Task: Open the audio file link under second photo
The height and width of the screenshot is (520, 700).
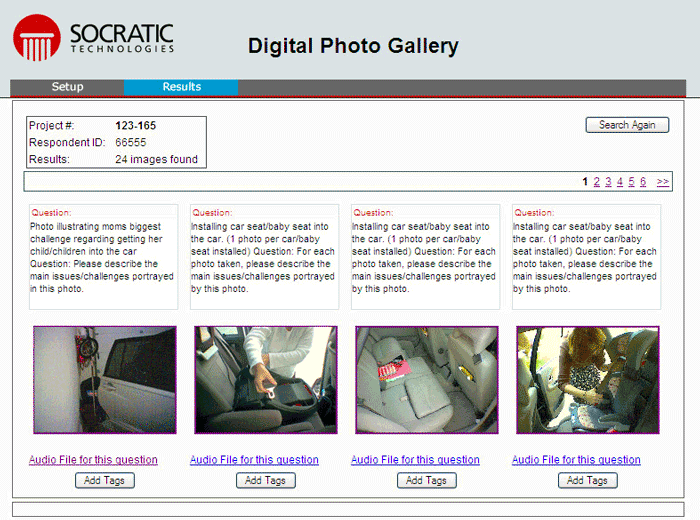Action: pyautogui.click(x=254, y=460)
